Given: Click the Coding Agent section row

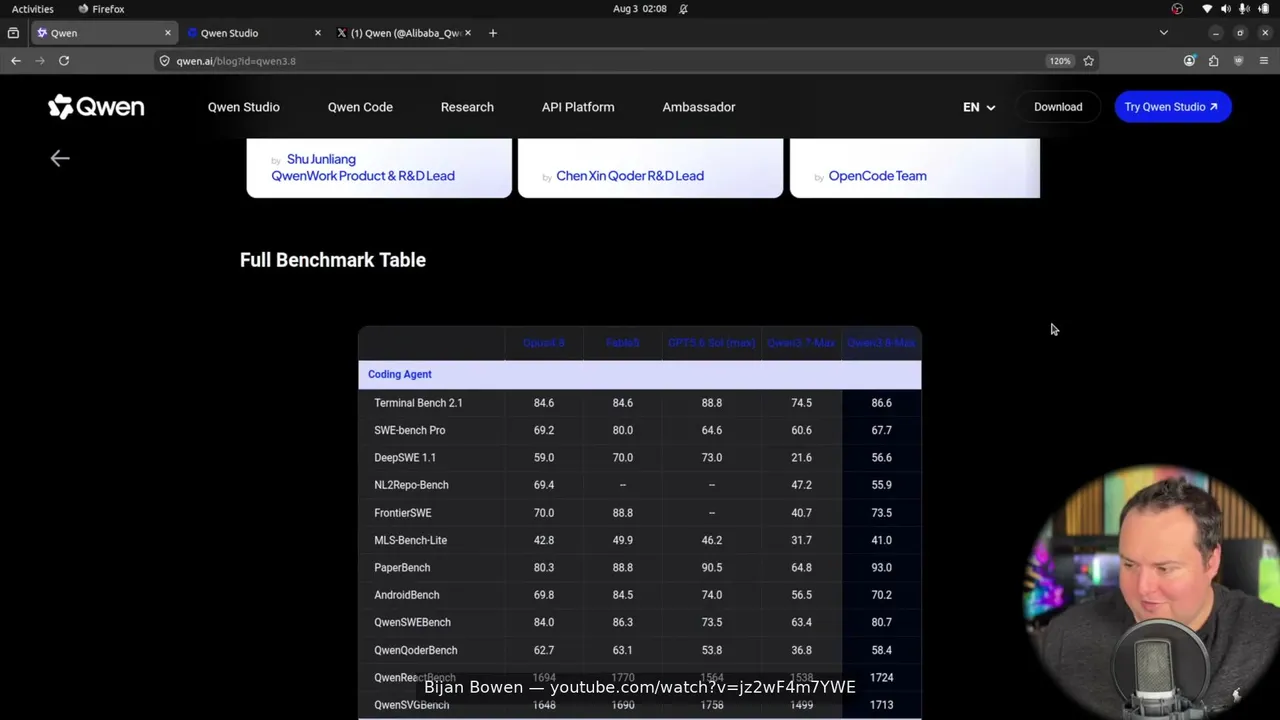Looking at the screenshot, I should click(640, 374).
